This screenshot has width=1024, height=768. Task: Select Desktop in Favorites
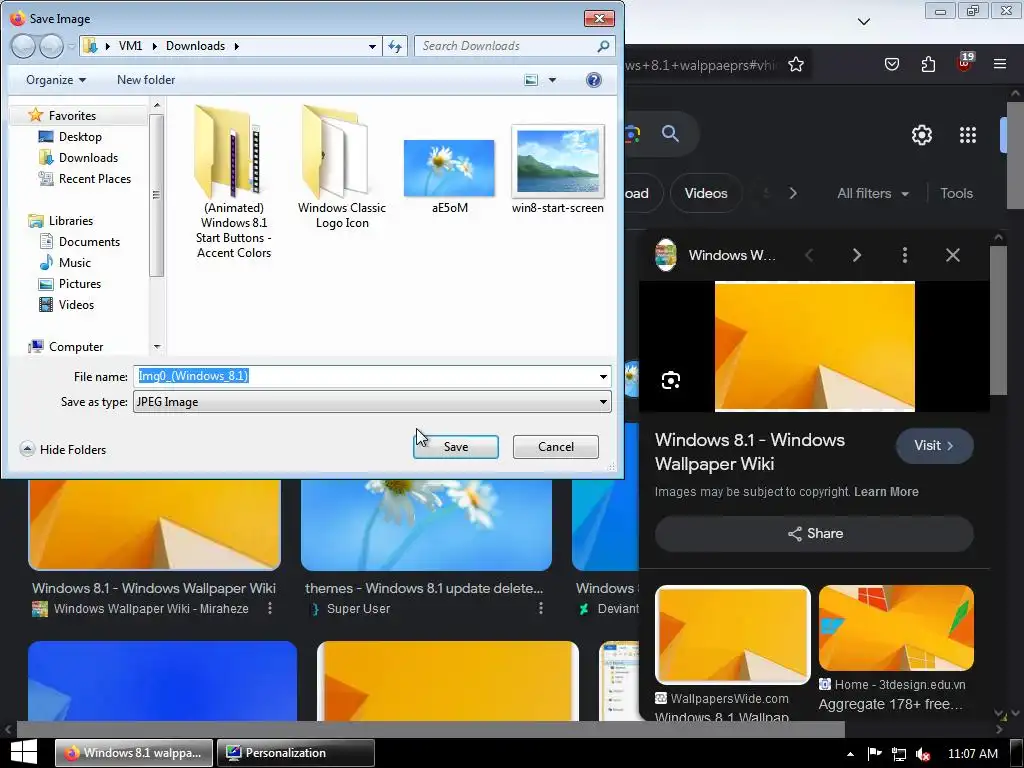click(x=80, y=136)
